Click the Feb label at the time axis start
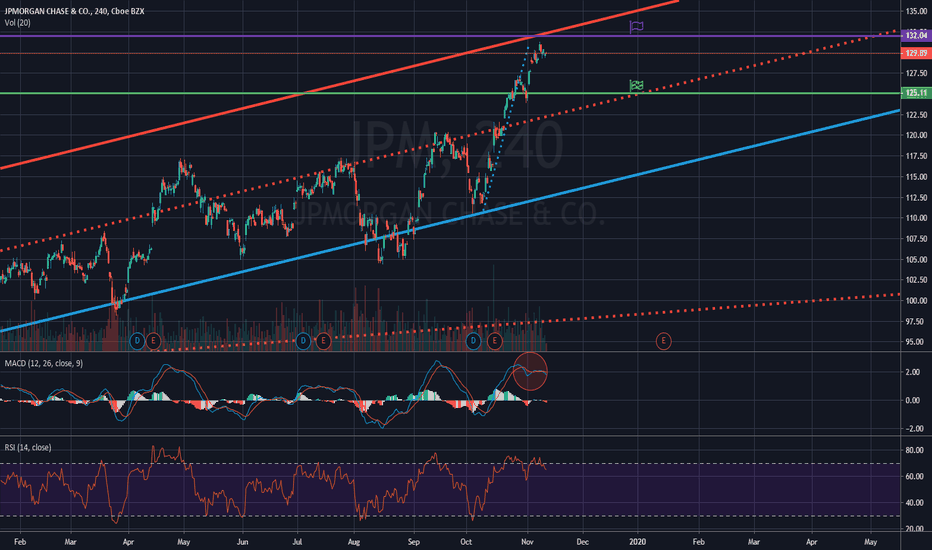932x550 pixels. coord(20,542)
